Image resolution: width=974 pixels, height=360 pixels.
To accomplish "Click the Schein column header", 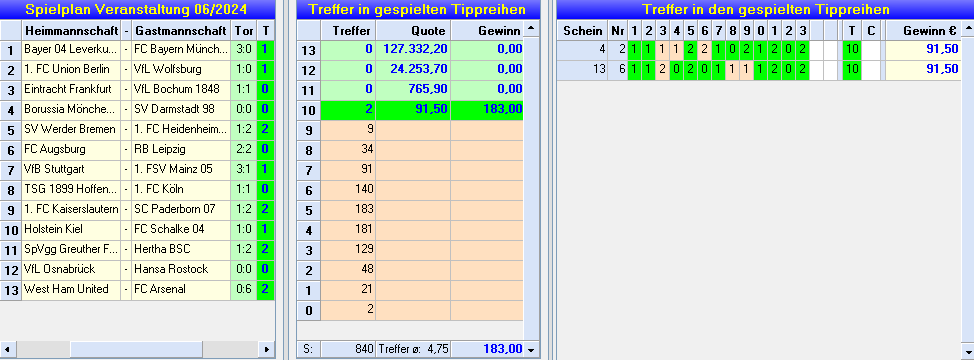I will coord(582,30).
